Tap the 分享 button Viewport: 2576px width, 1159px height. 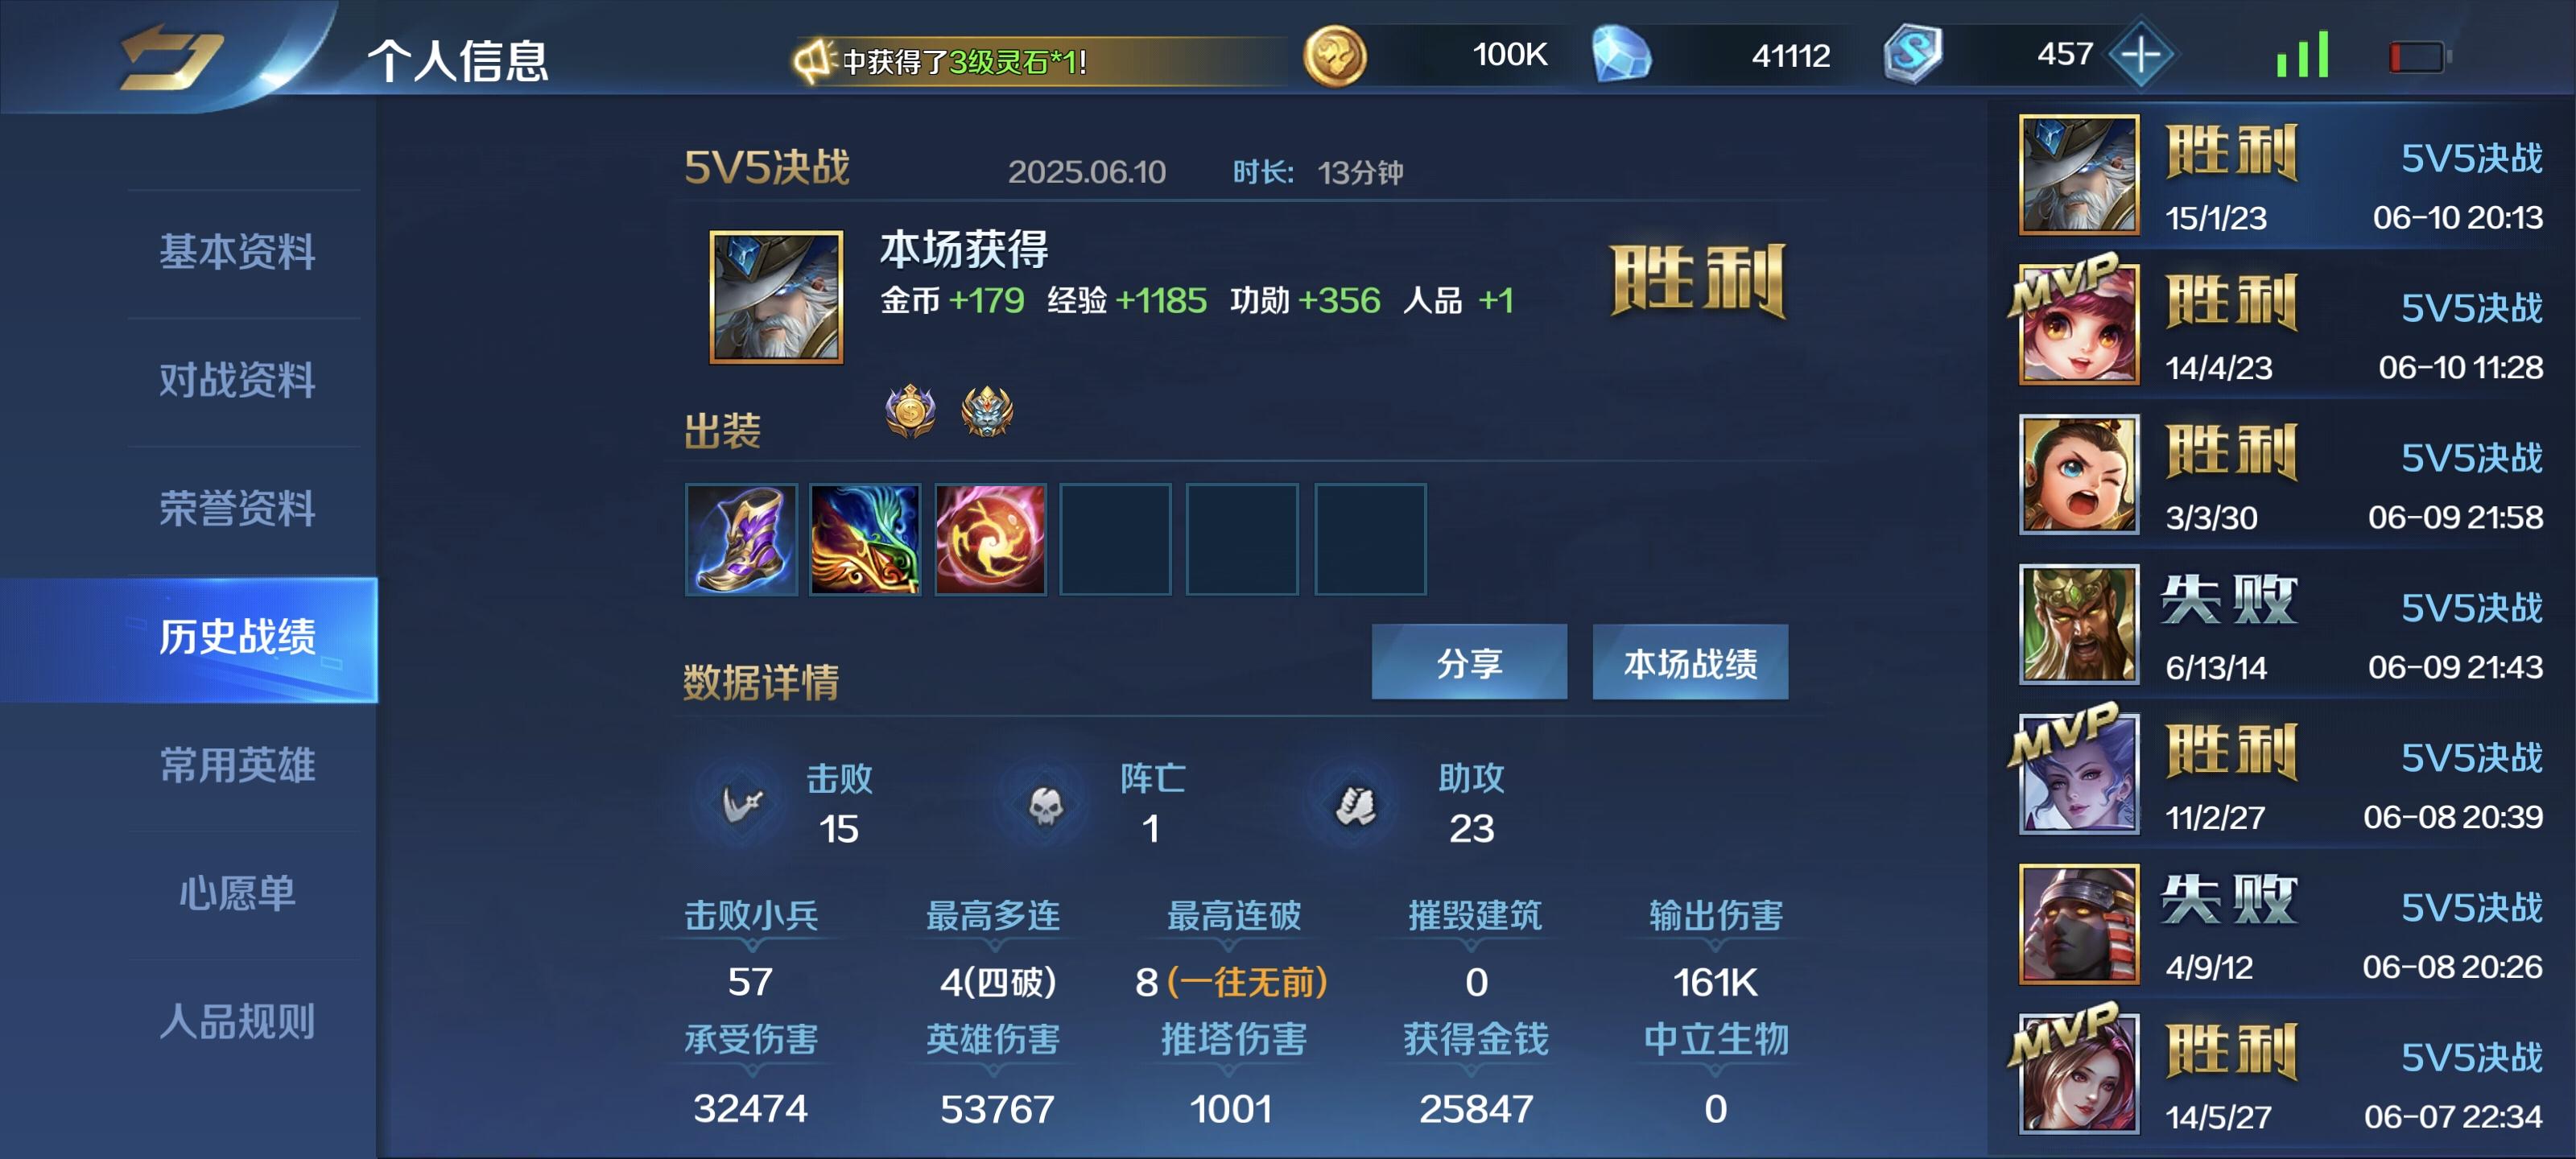(x=1469, y=663)
